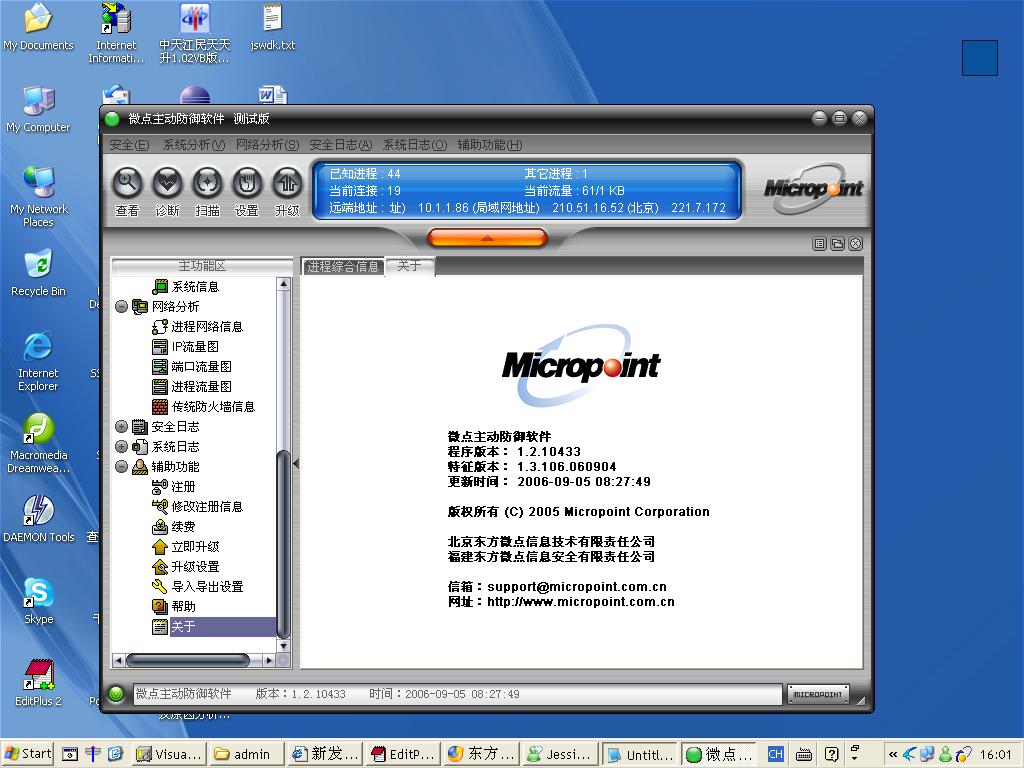1024x768 pixels.
Task: Click tree vertical scrollbar down arrow
Action: 283,646
